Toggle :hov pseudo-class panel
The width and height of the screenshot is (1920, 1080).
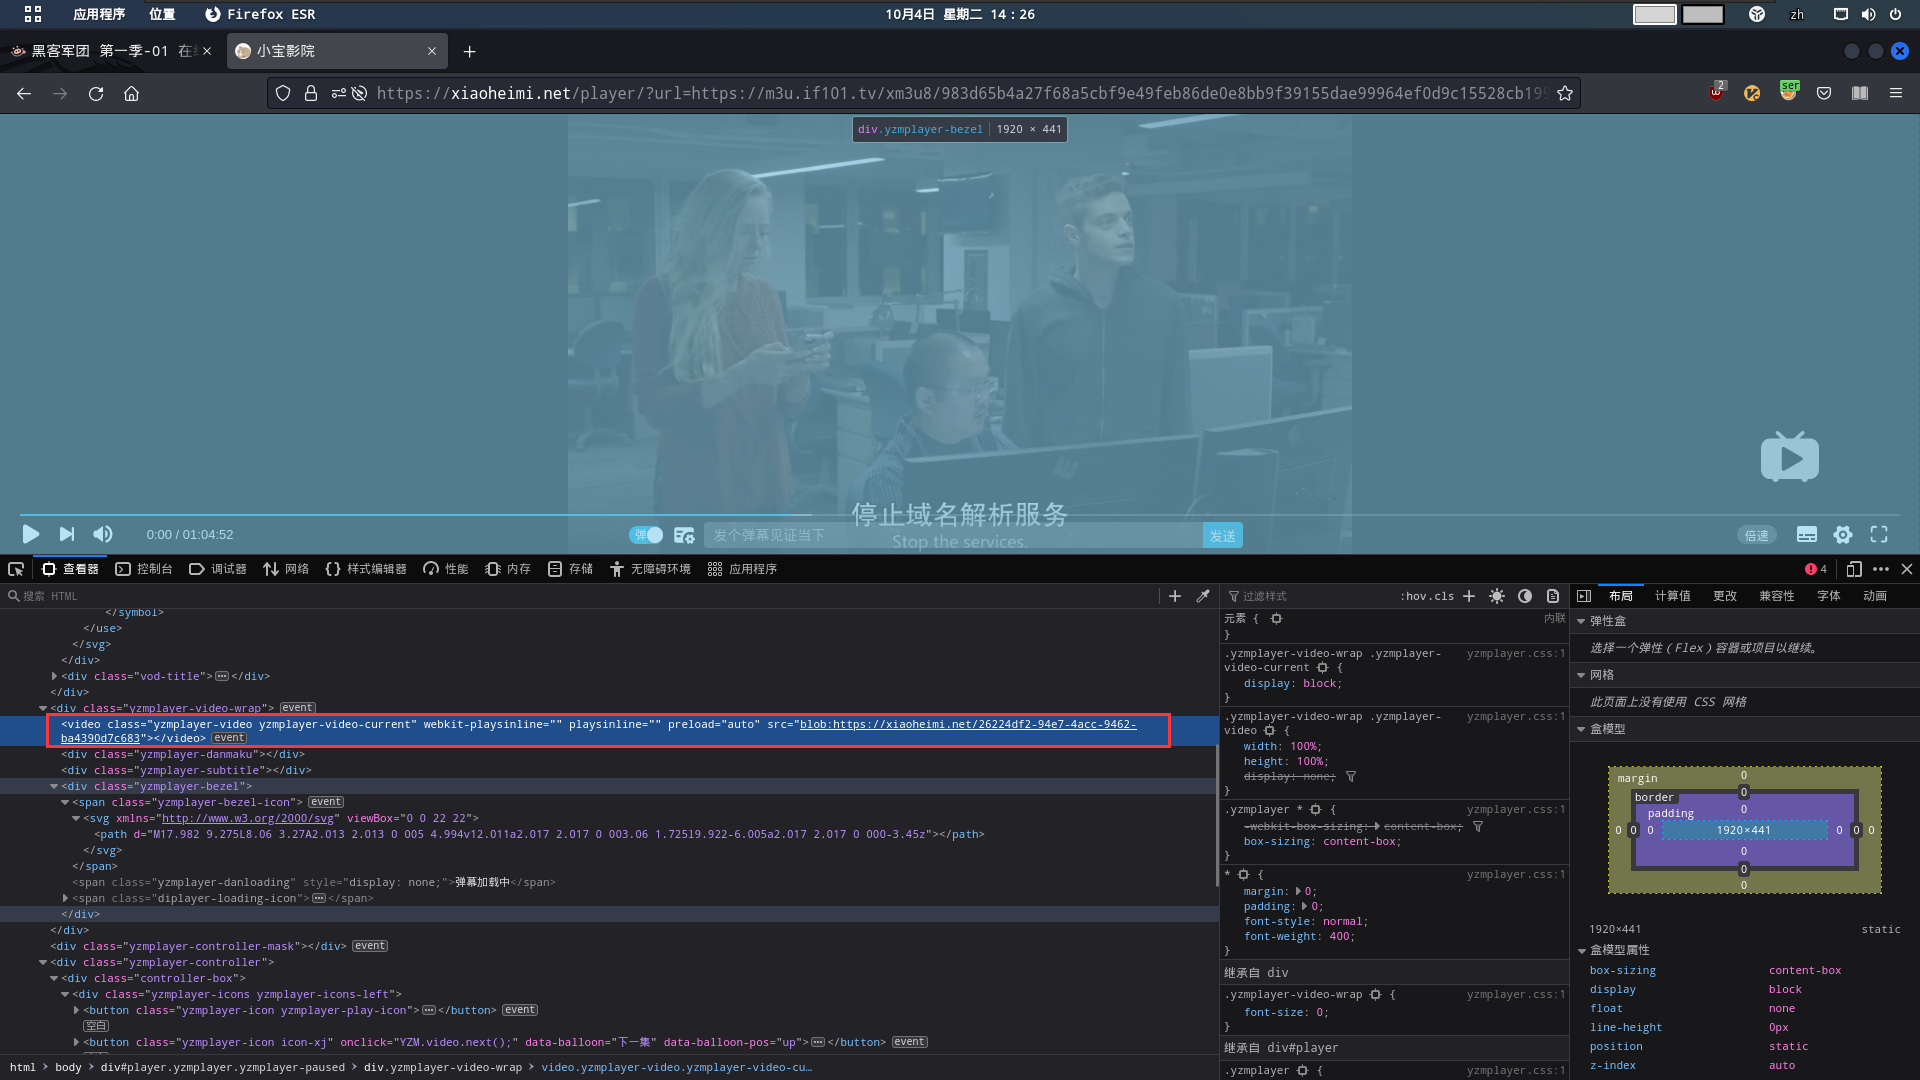coord(1412,596)
